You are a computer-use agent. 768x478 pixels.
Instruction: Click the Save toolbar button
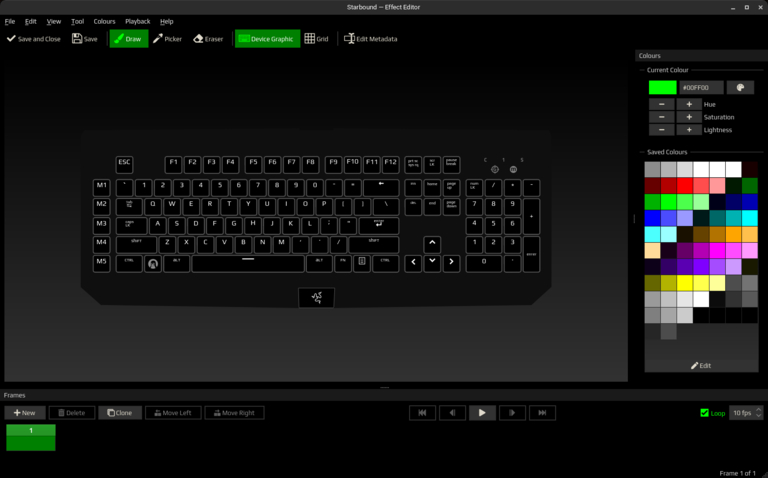pyautogui.click(x=85, y=39)
